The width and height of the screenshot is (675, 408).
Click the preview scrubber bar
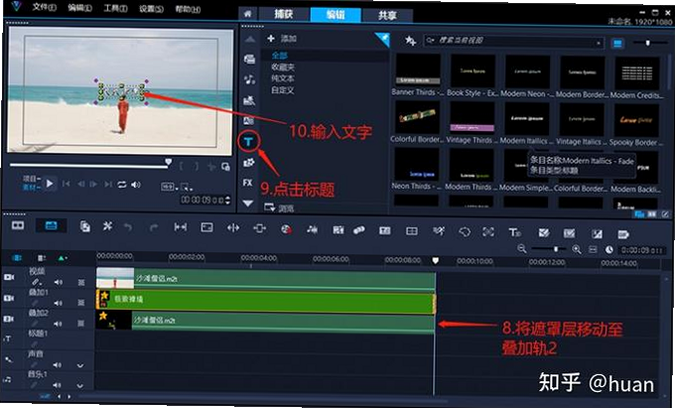pos(90,164)
